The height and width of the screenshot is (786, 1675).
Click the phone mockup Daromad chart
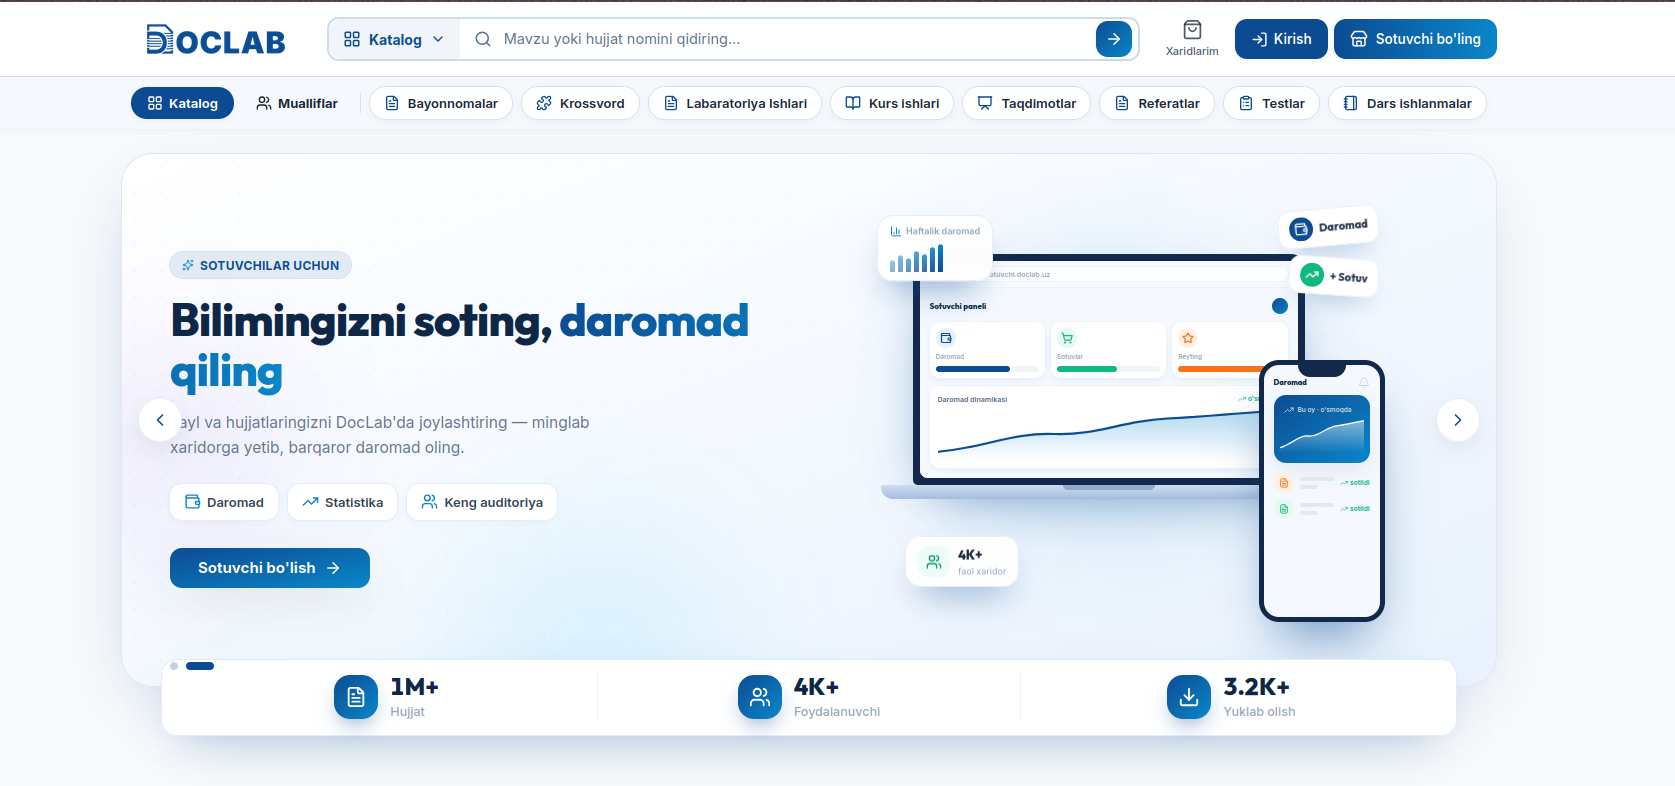[1322, 429]
